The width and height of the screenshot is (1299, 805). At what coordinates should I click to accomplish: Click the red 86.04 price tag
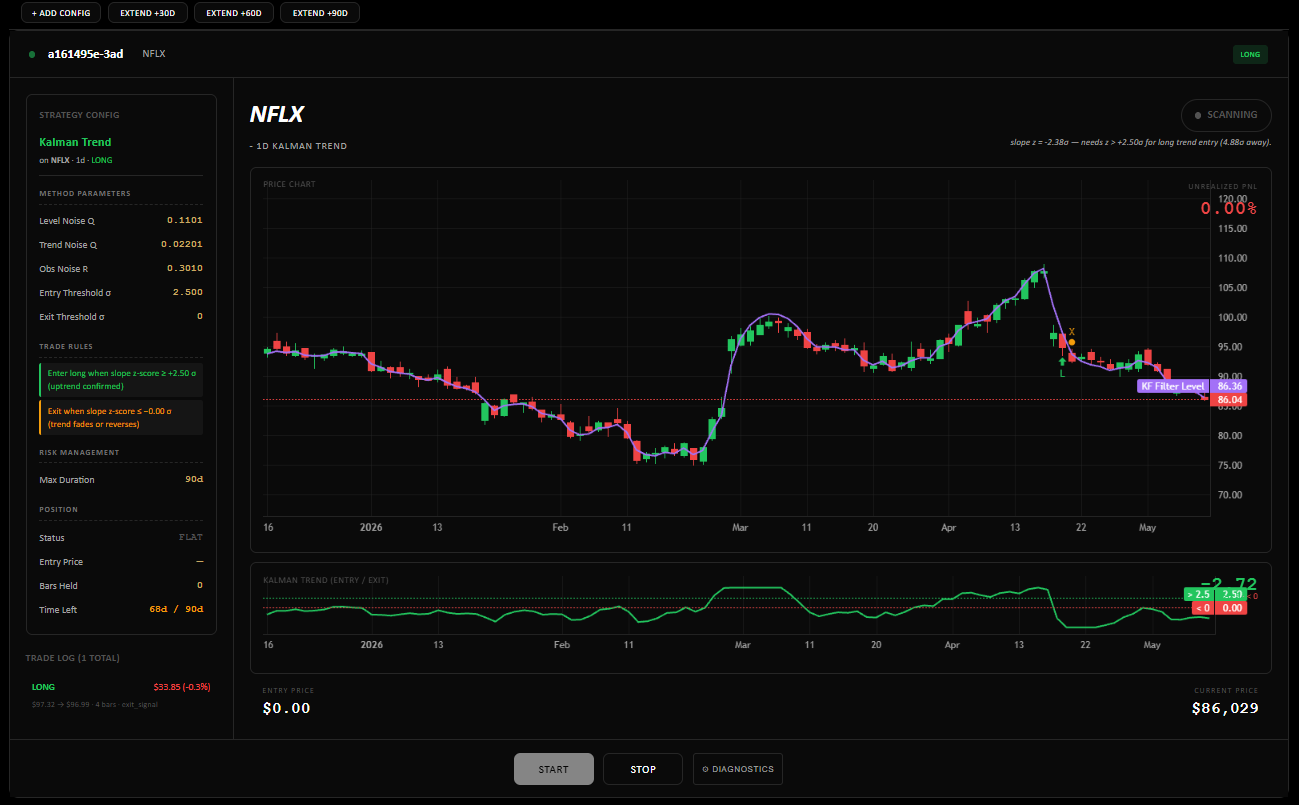pos(1230,400)
